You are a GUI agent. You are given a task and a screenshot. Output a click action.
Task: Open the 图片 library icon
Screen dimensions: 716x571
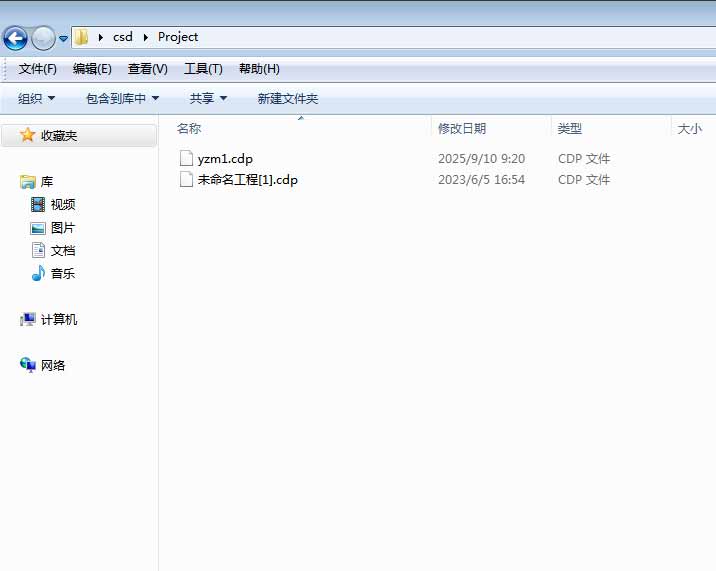(38, 228)
